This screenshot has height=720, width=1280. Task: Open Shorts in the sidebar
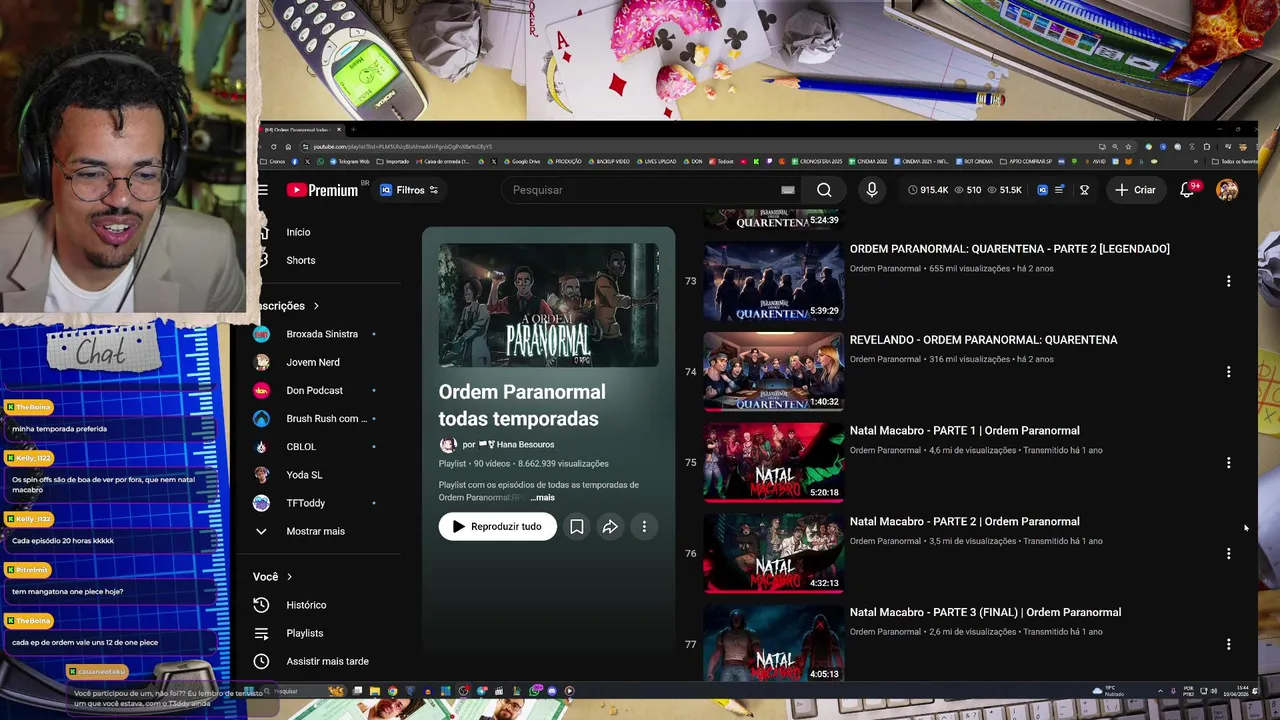click(x=300, y=260)
